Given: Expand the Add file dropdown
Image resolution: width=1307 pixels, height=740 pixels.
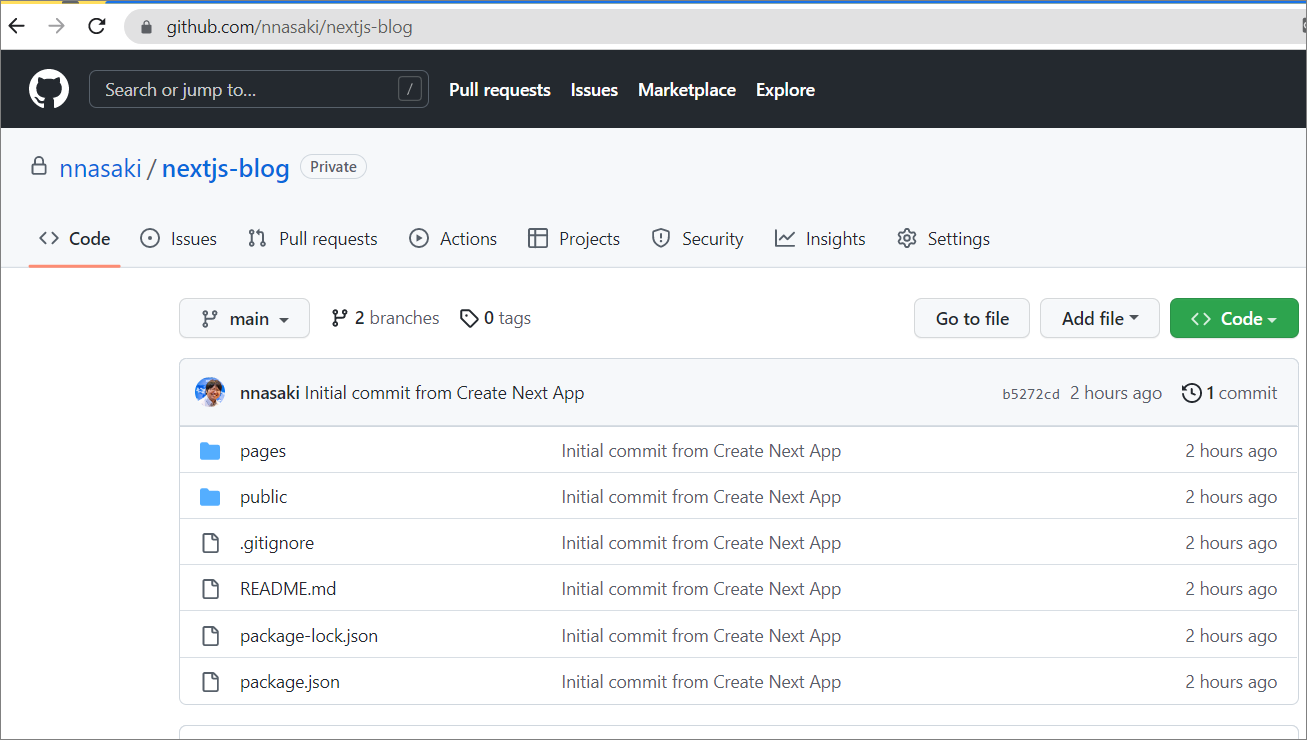Looking at the screenshot, I should tap(1100, 318).
